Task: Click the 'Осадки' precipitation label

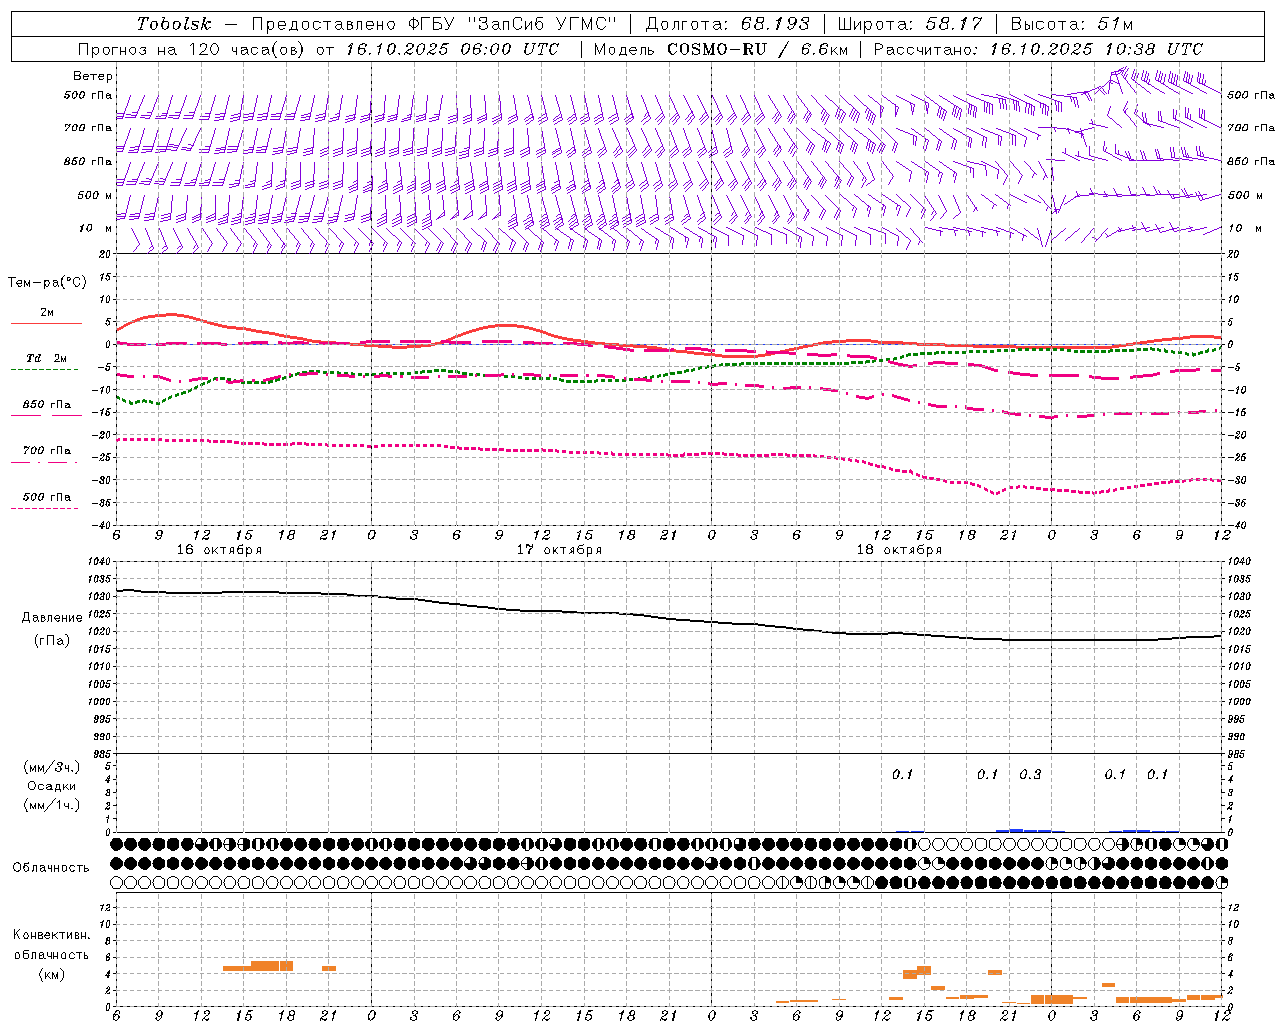Action: (x=51, y=786)
